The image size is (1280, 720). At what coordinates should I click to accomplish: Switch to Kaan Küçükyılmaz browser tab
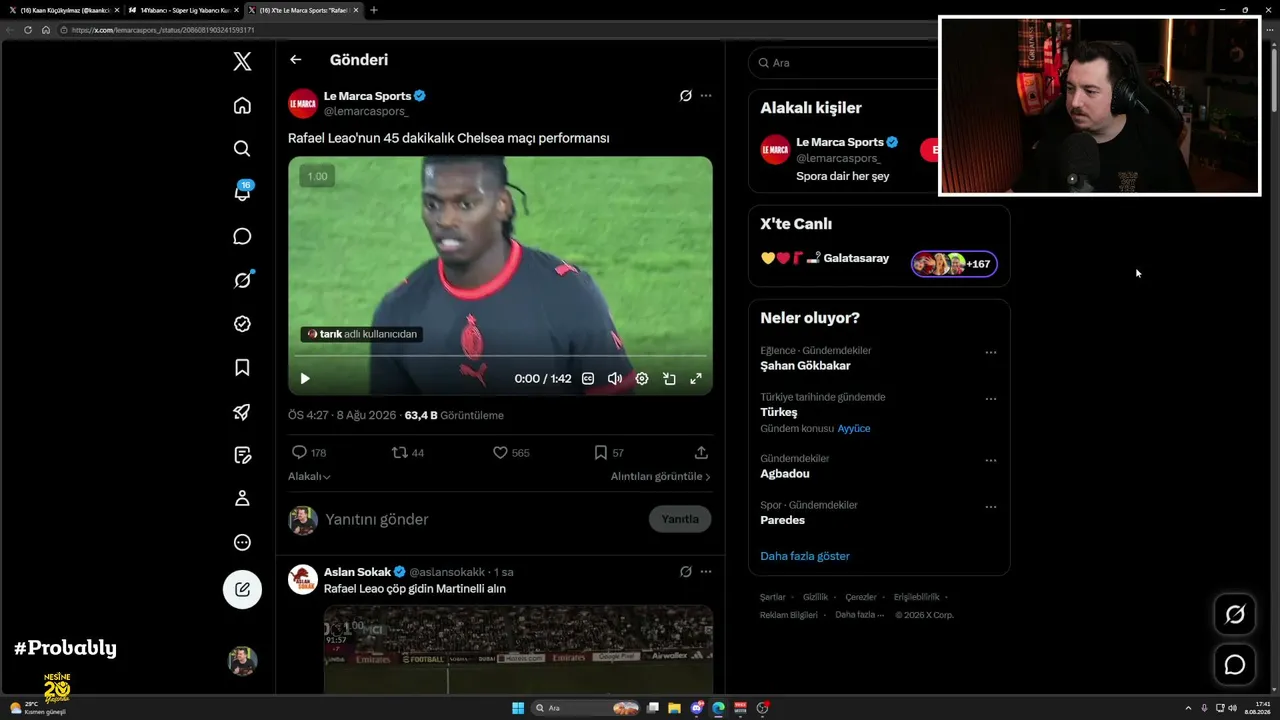coord(64,10)
